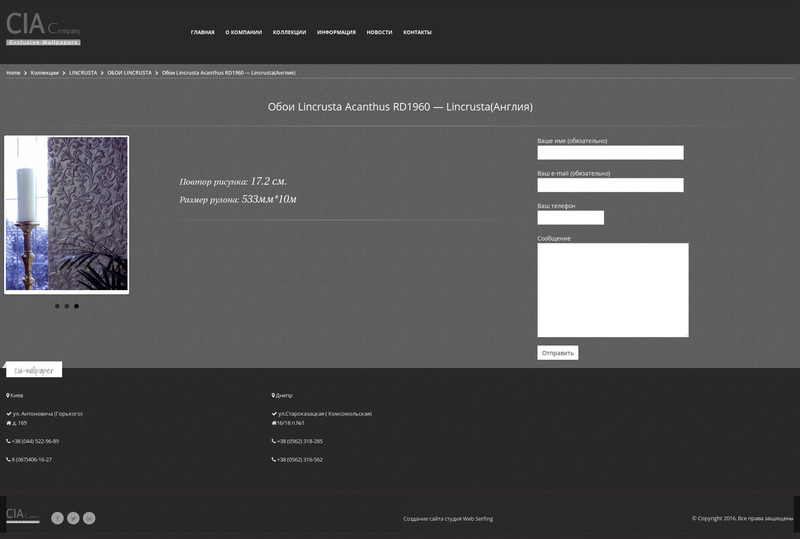The image size is (800, 539).
Task: Select the third image carousel dot
Action: point(77,306)
